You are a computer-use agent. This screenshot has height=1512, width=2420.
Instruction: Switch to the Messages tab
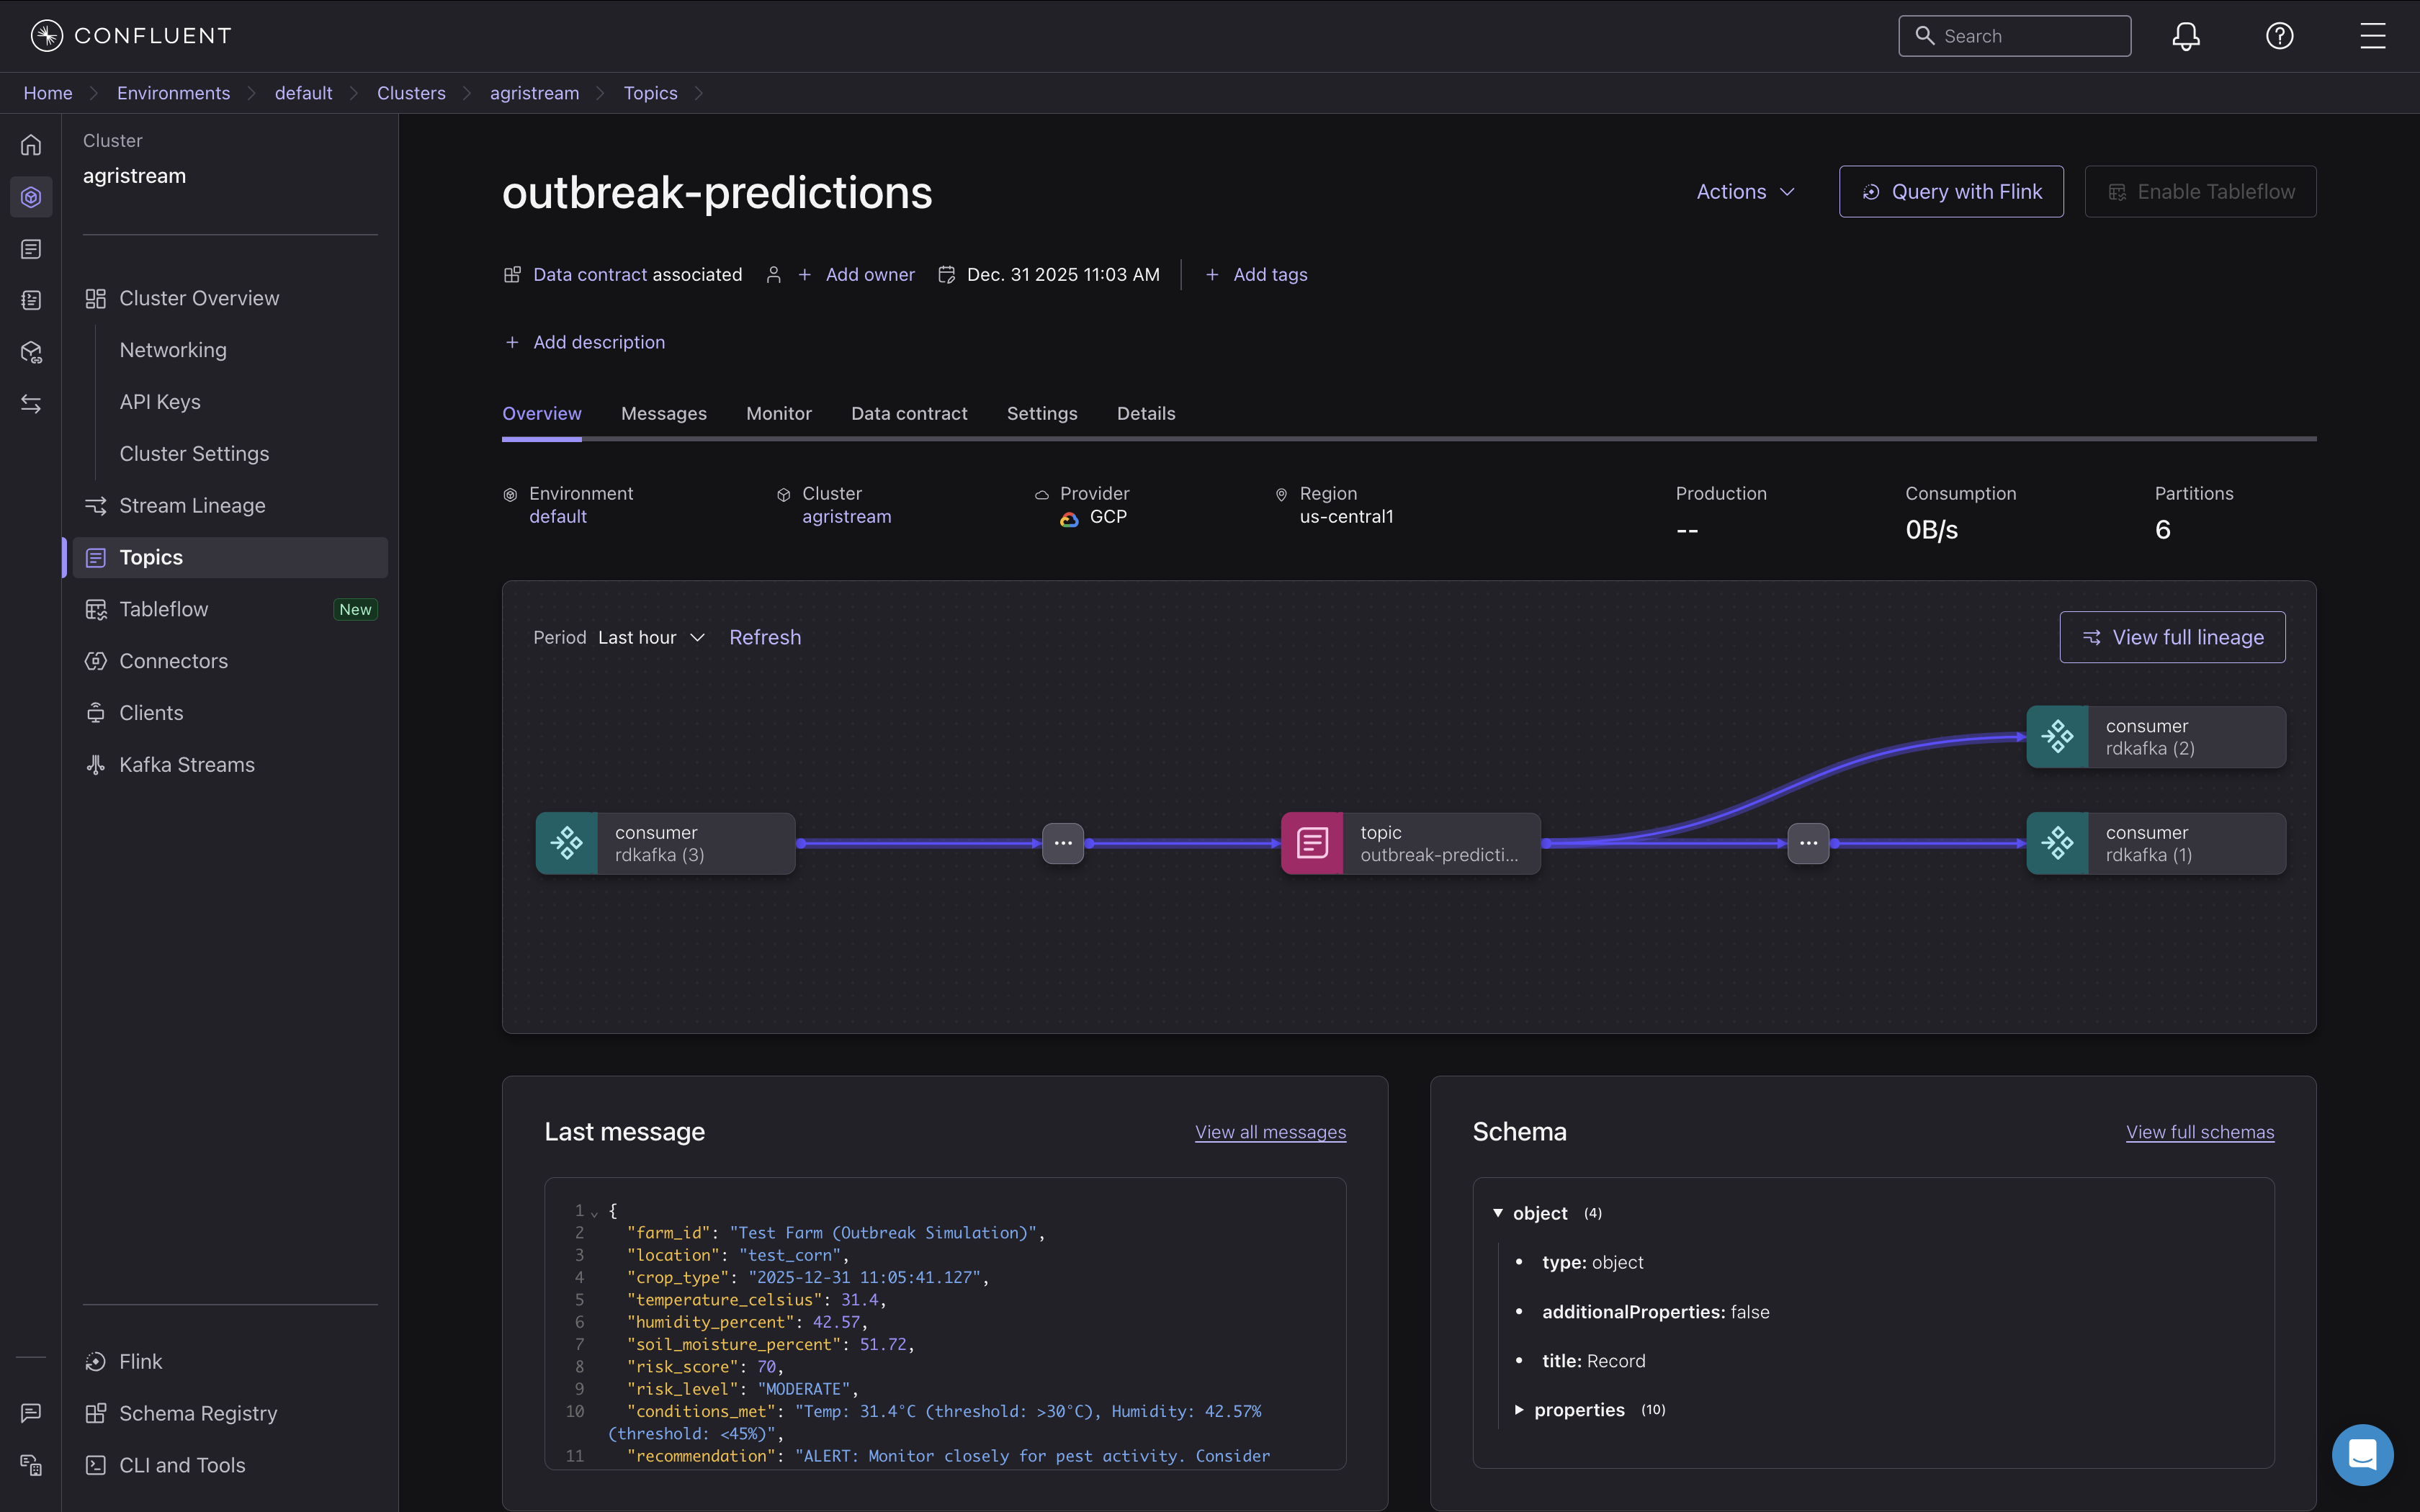pos(663,414)
